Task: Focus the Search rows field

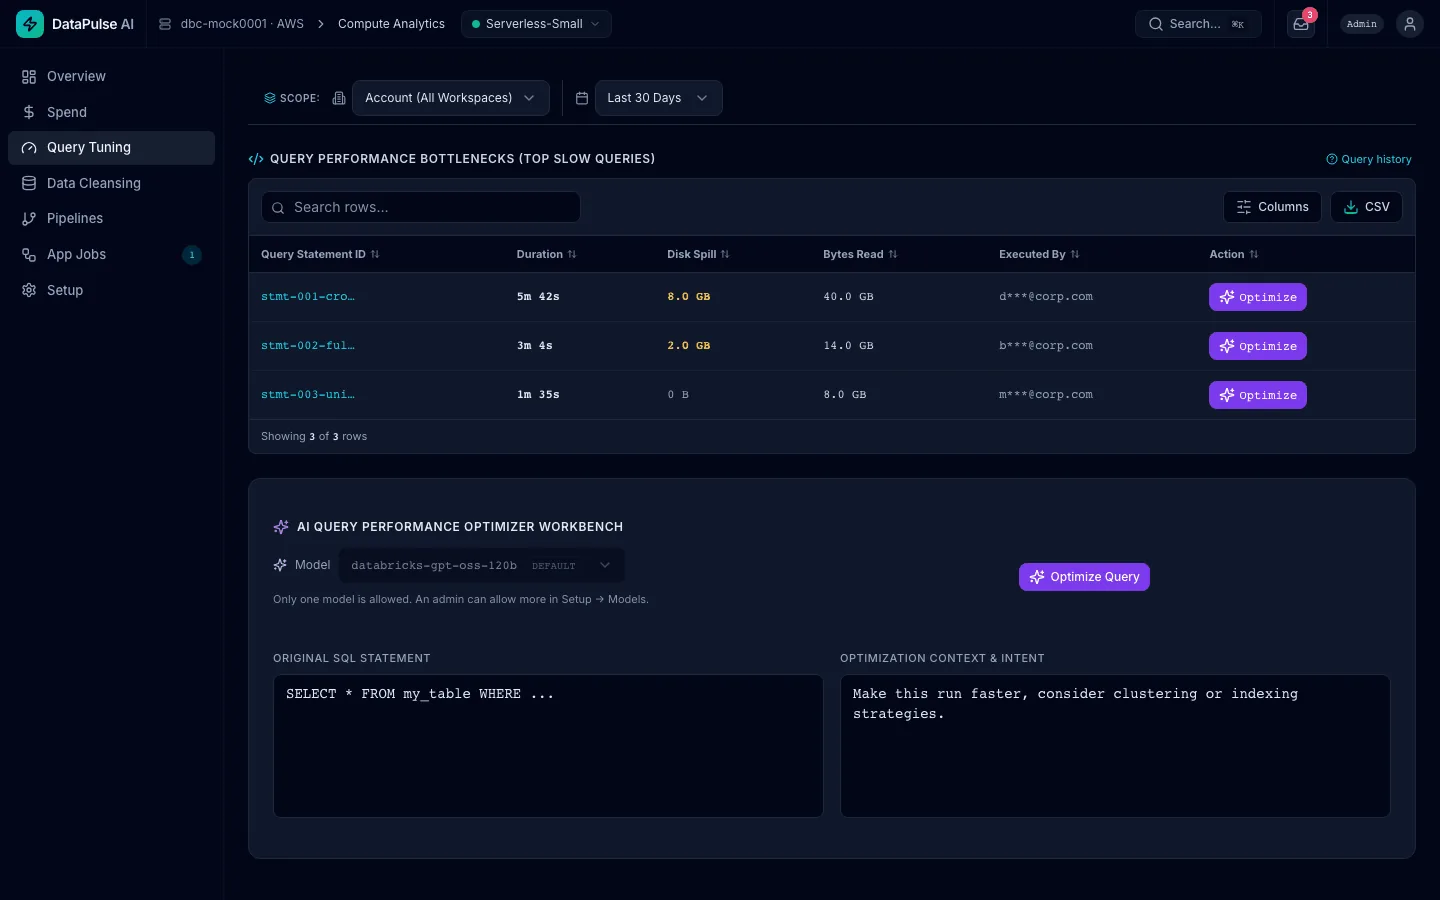Action: (421, 207)
